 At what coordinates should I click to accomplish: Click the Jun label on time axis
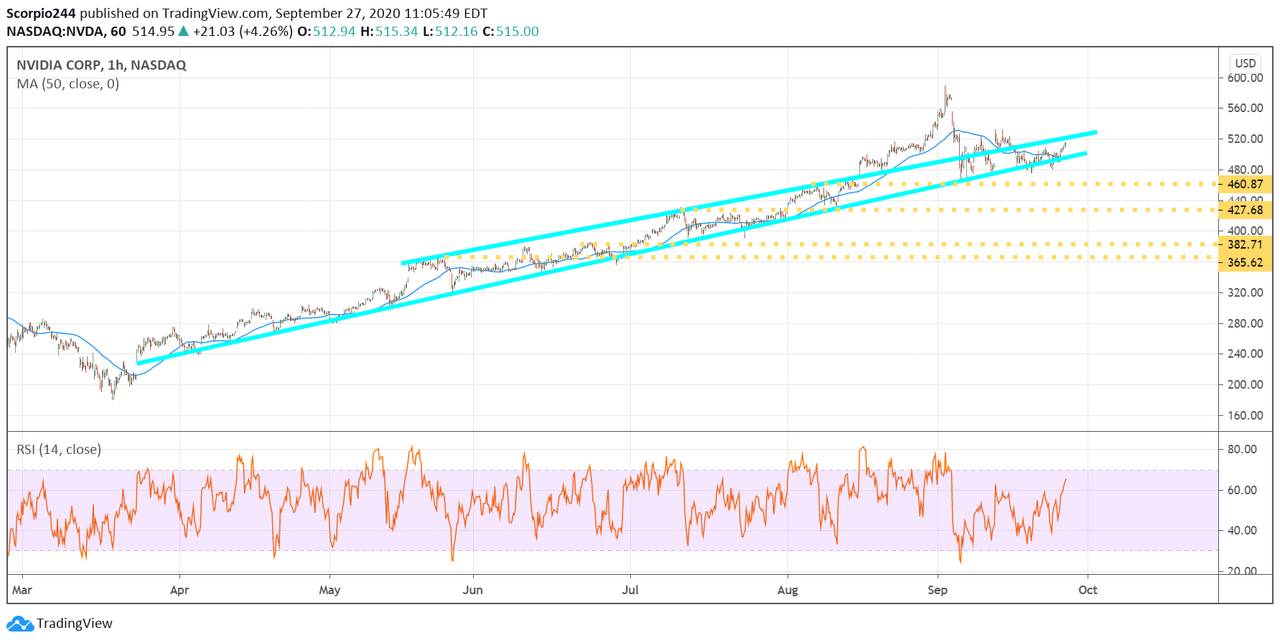[x=473, y=590]
